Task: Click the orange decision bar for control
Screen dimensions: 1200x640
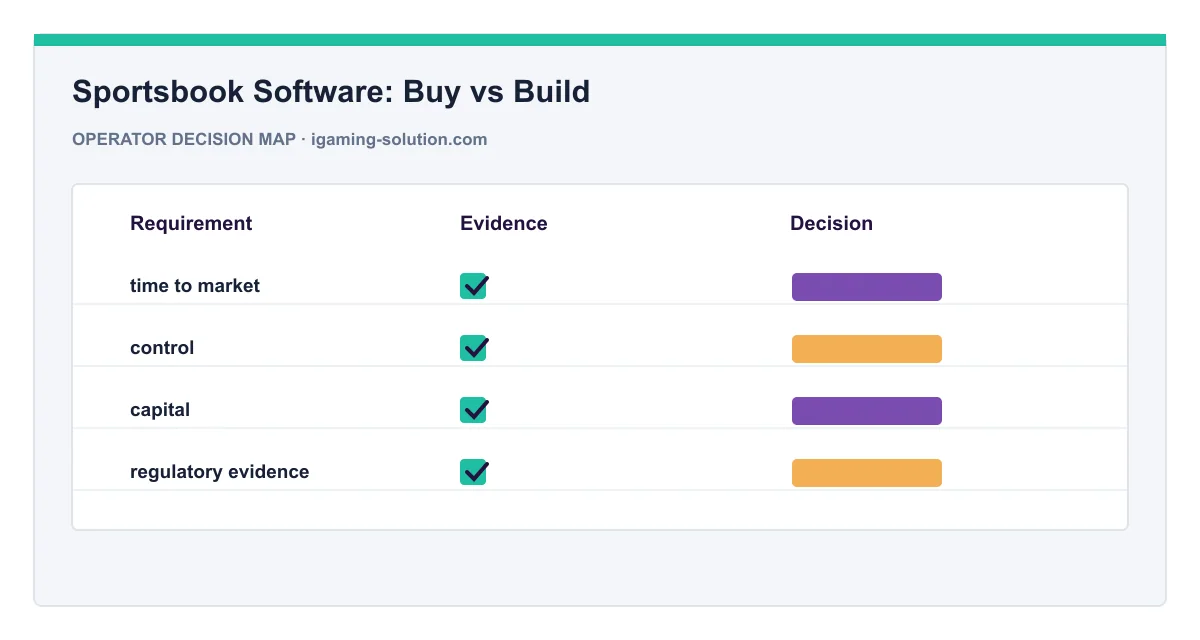Action: click(x=867, y=349)
